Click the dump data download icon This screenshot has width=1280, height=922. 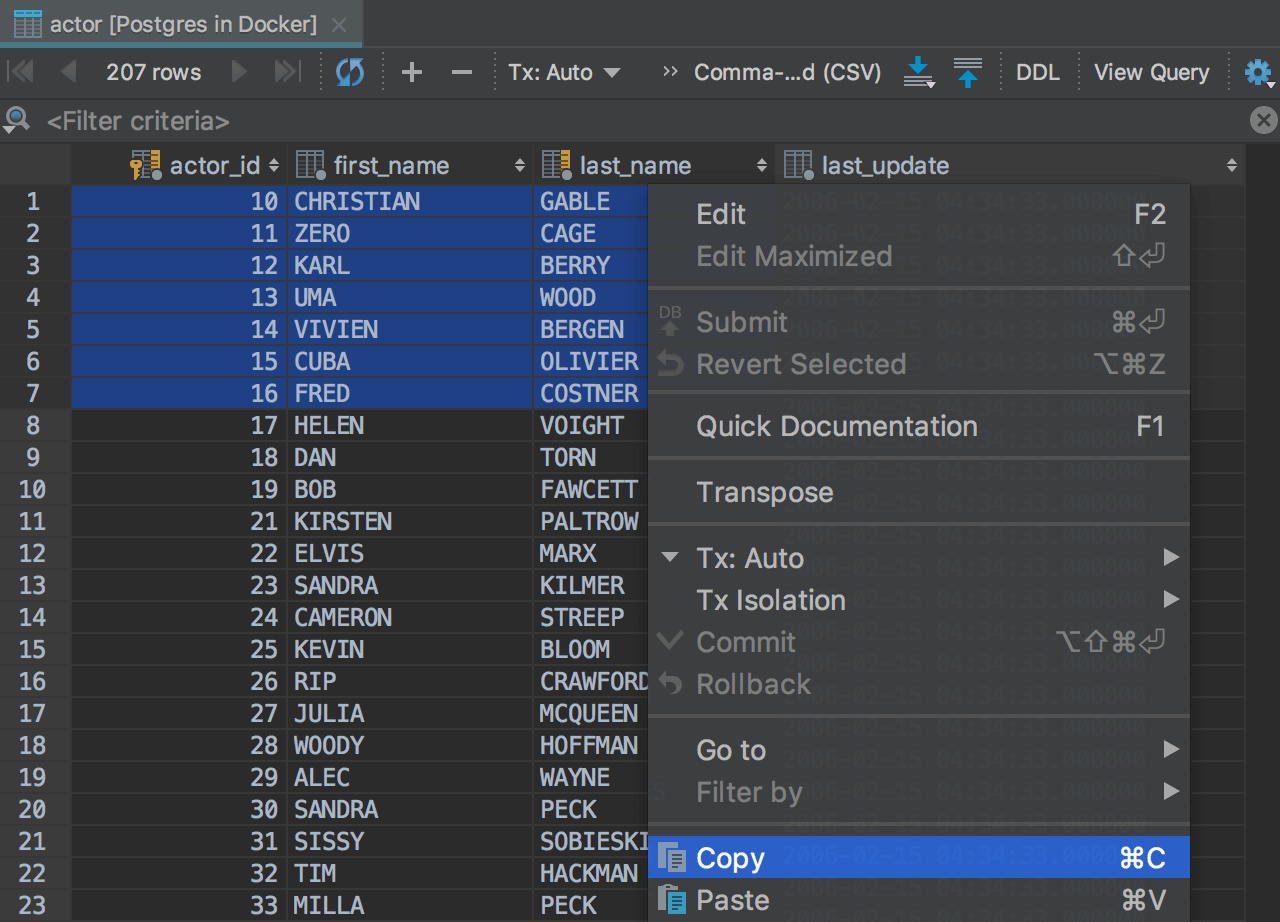click(918, 72)
